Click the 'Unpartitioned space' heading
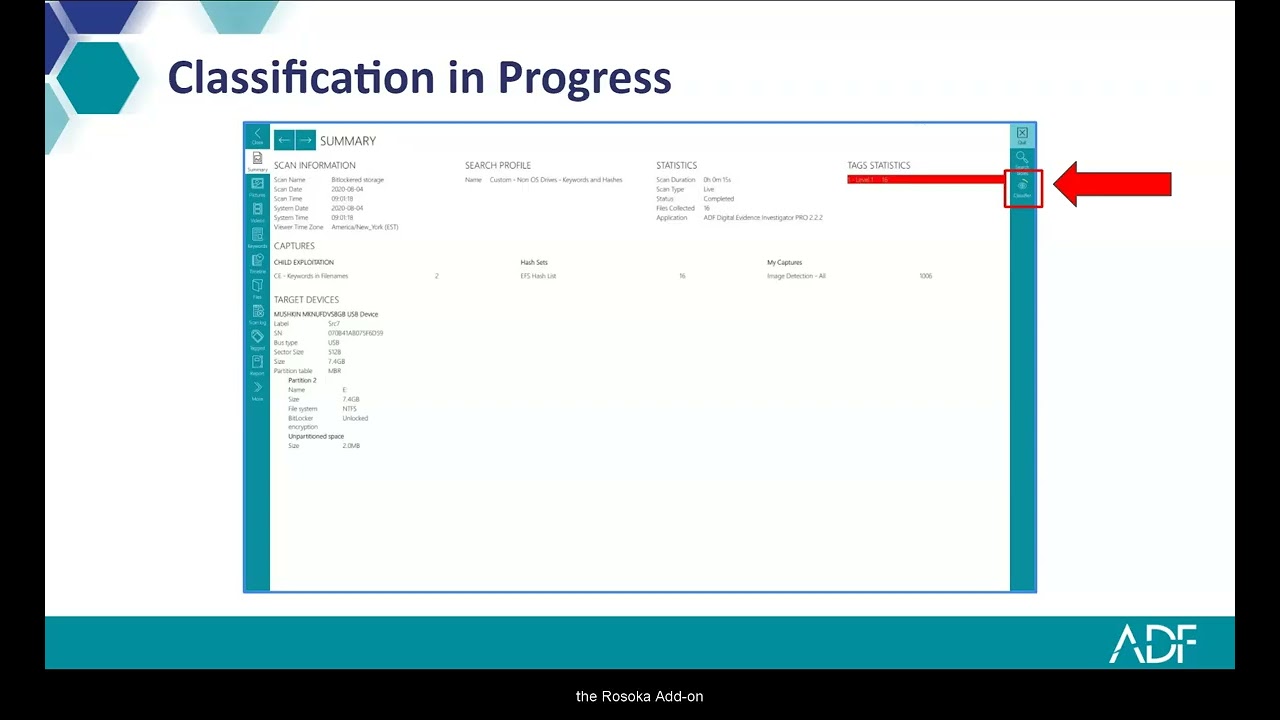The width and height of the screenshot is (1280, 720). pyautogui.click(x=316, y=436)
